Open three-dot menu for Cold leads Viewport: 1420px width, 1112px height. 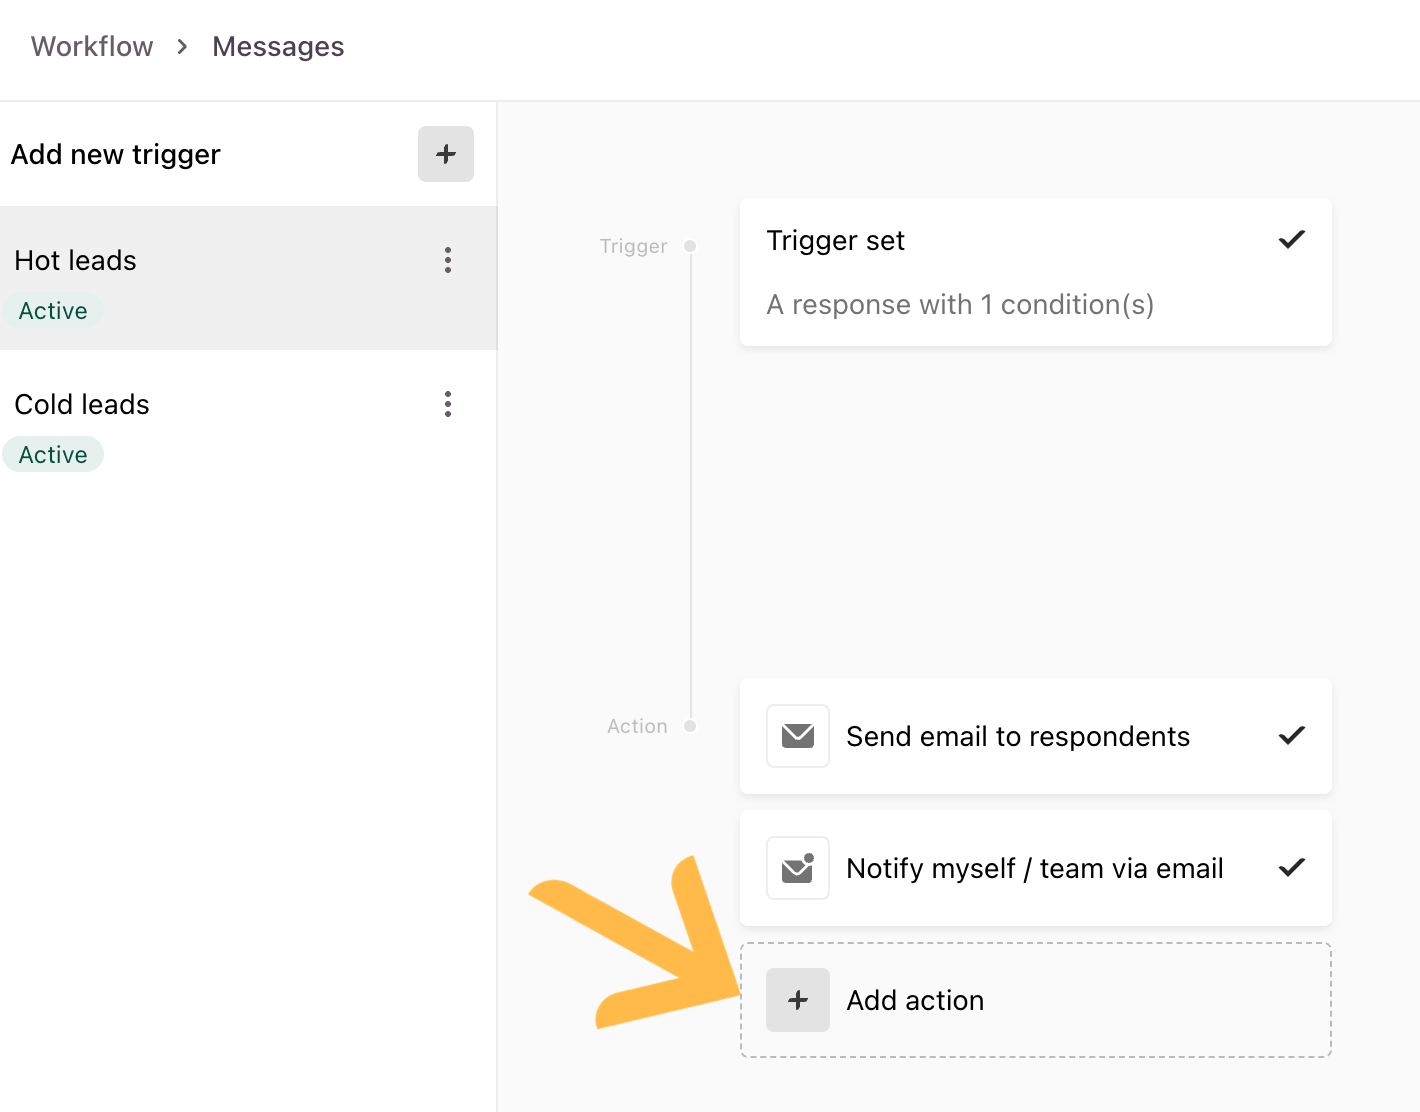coord(448,404)
